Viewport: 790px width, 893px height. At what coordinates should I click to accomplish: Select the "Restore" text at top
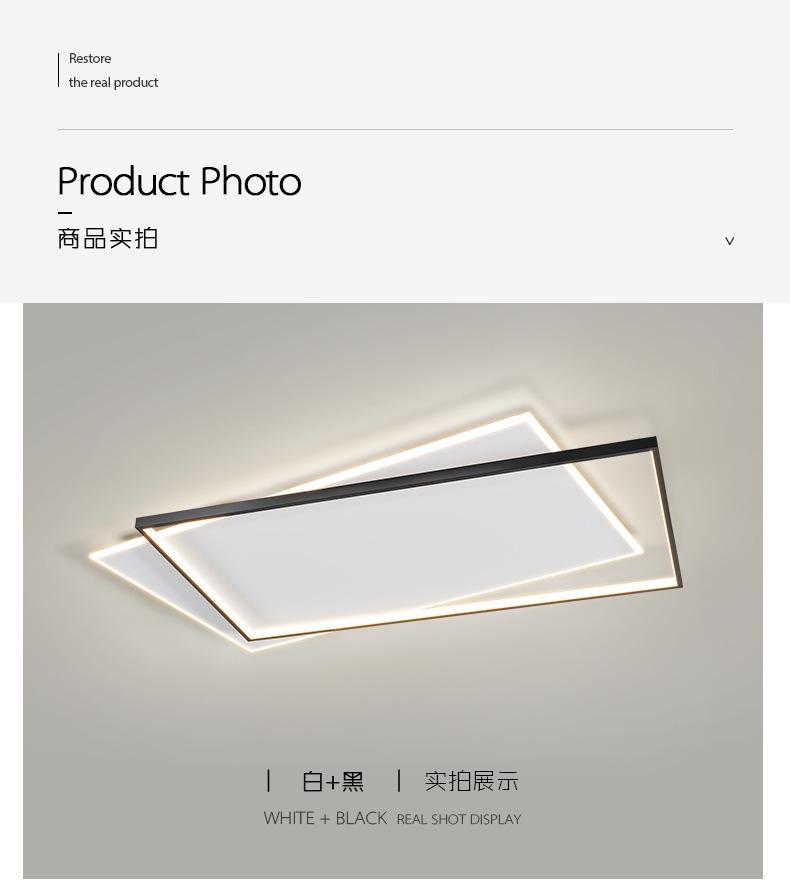tap(90, 59)
